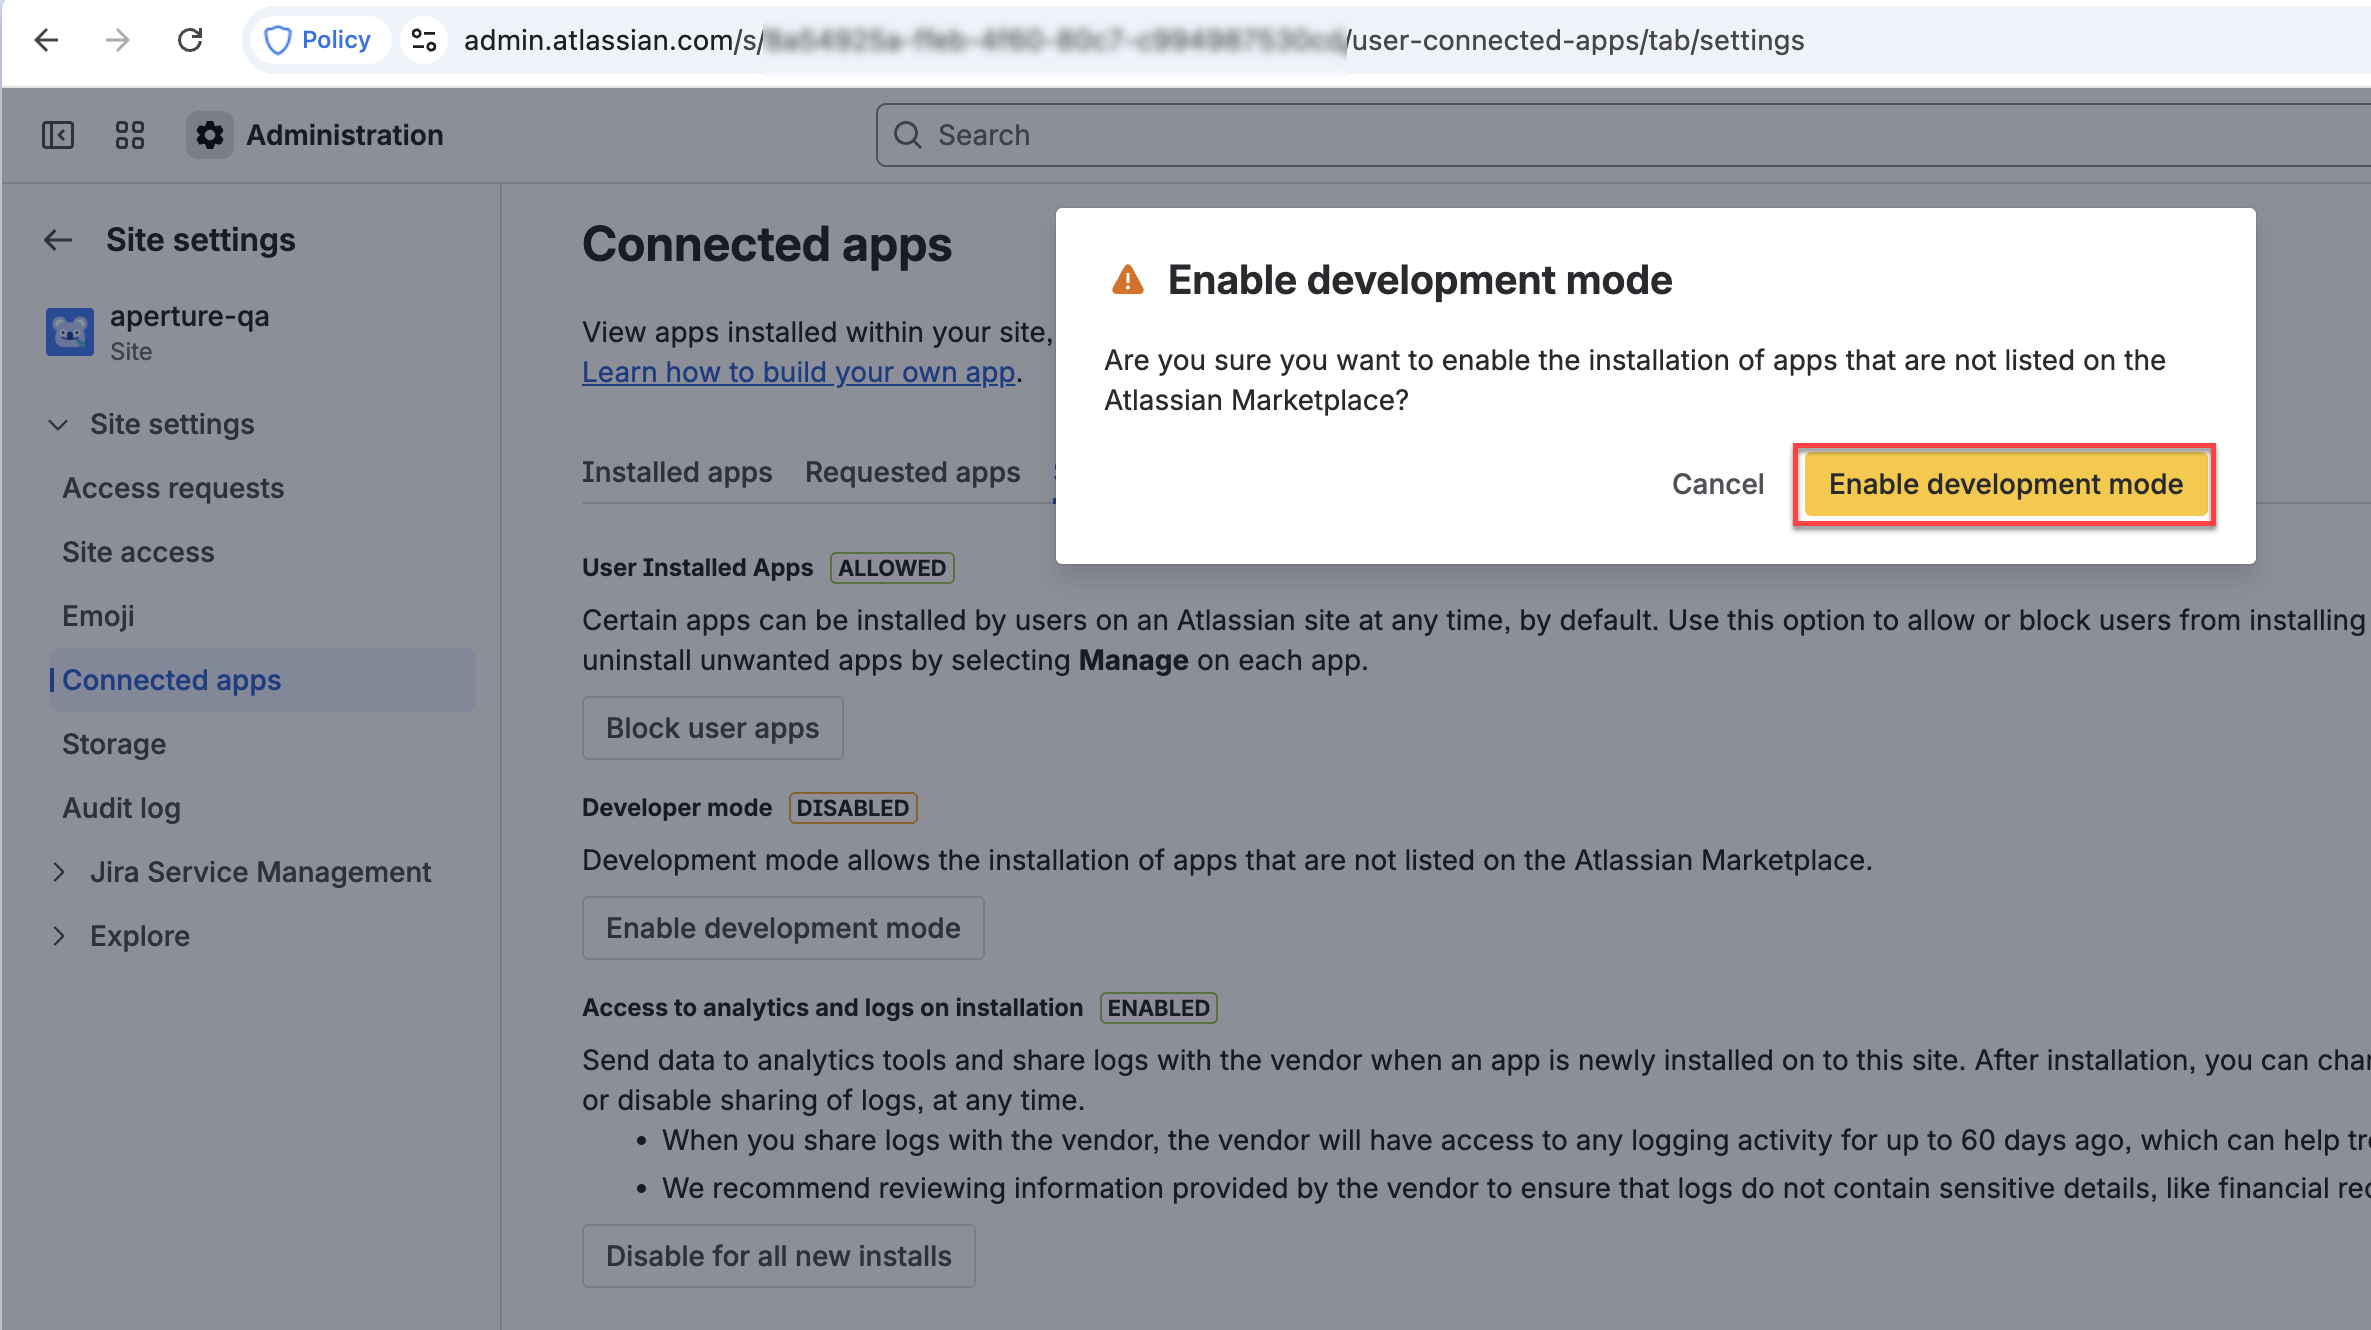
Task: Click the aperture-qa site avatar
Action: pyautogui.click(x=70, y=332)
